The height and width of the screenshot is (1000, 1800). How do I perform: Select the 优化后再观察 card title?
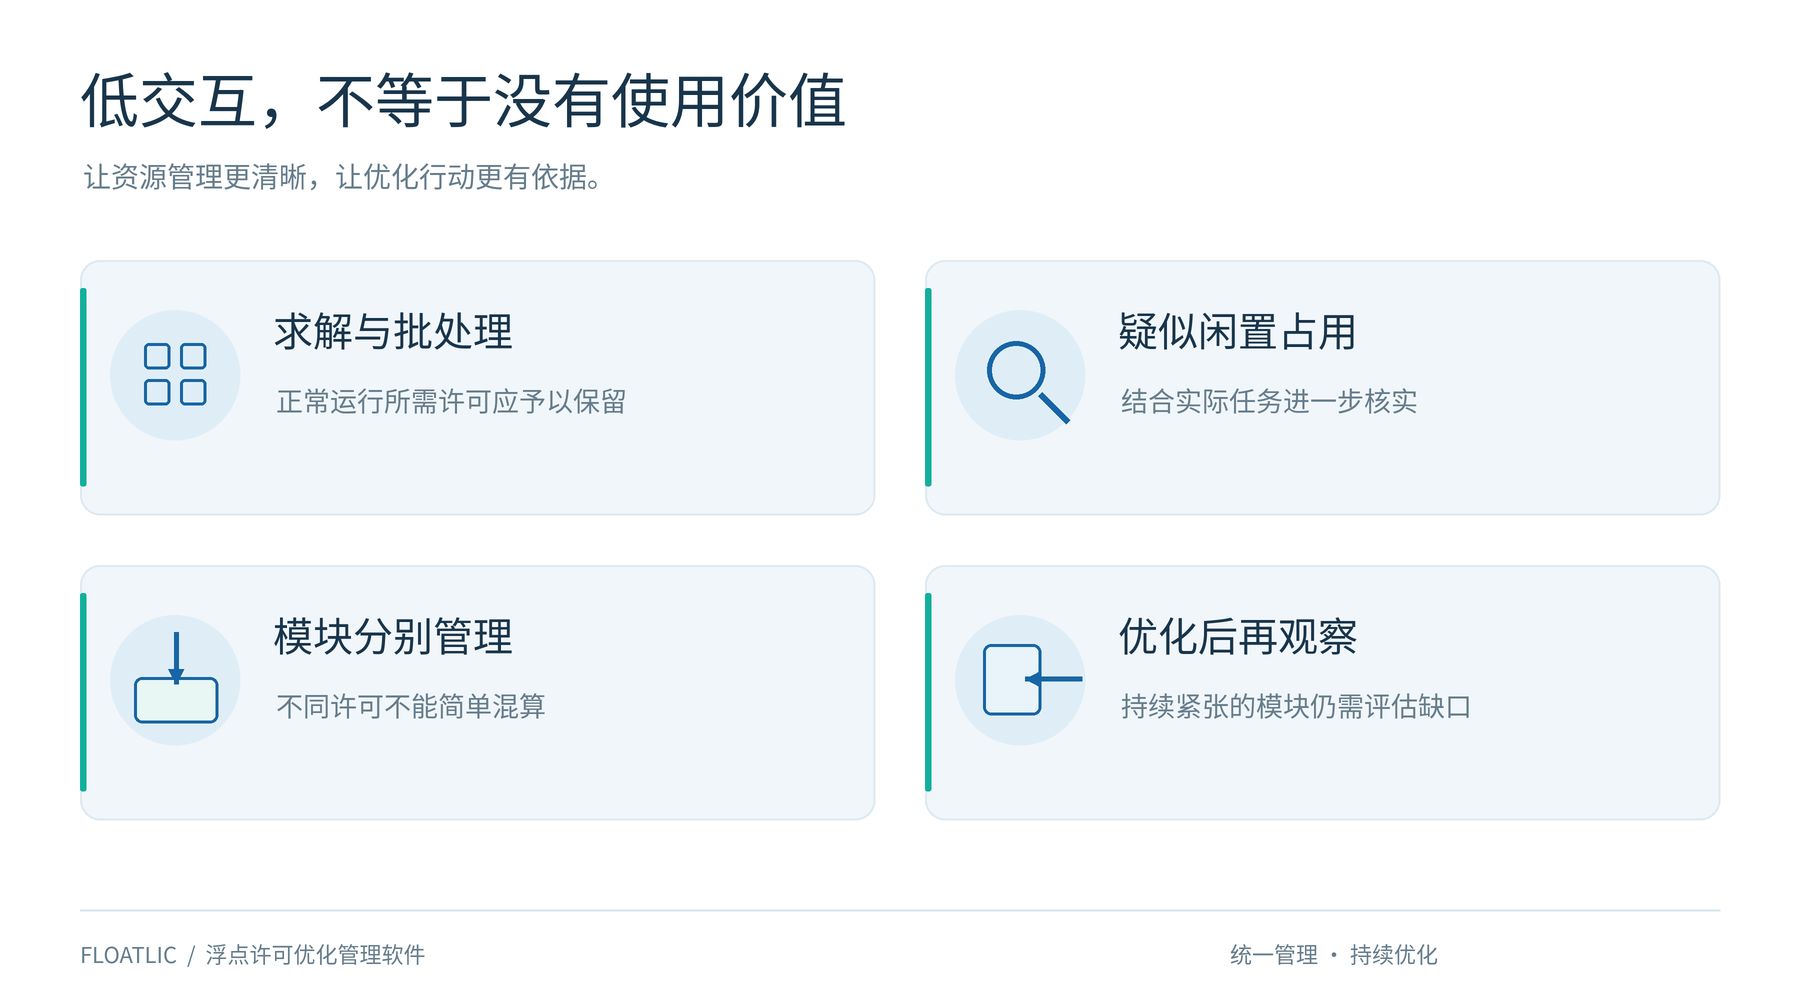click(1237, 637)
